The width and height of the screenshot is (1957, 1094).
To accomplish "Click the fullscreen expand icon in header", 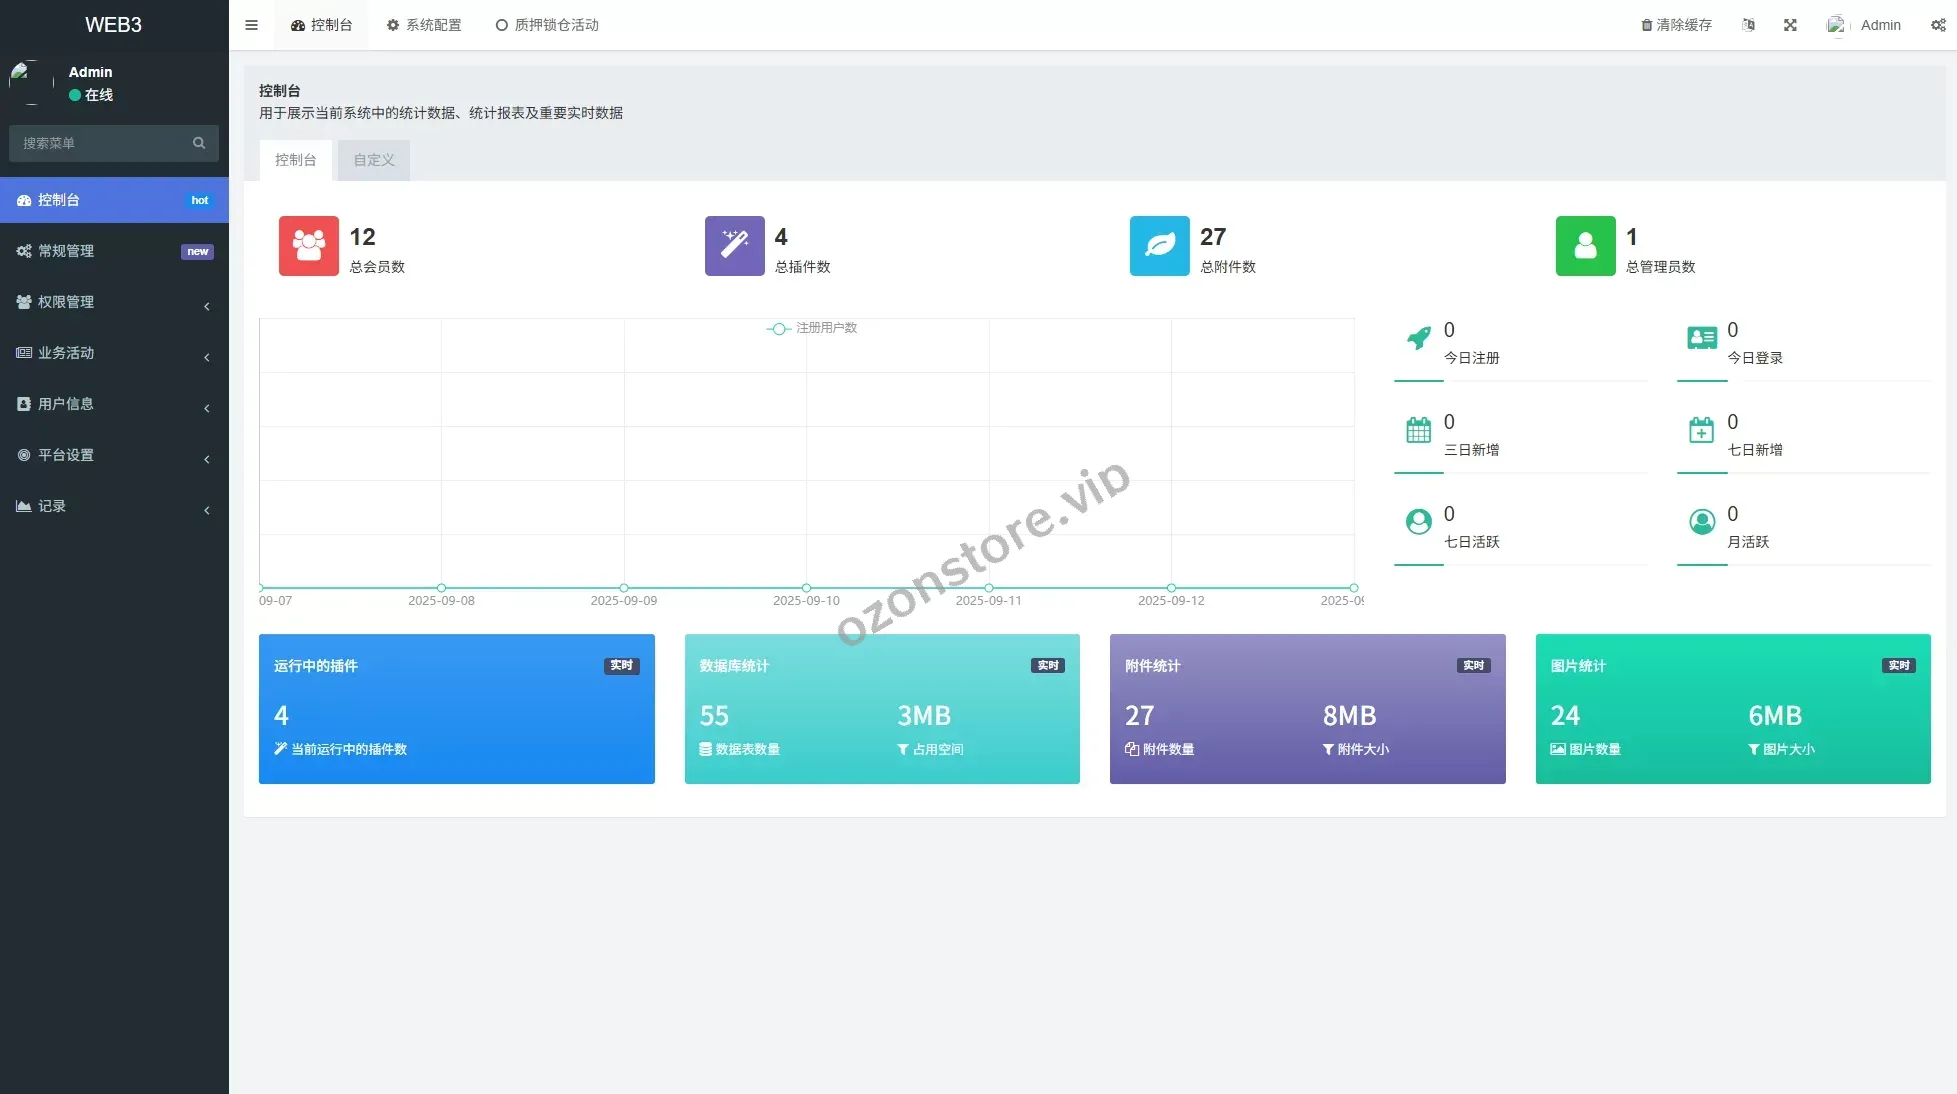I will 1790,25.
